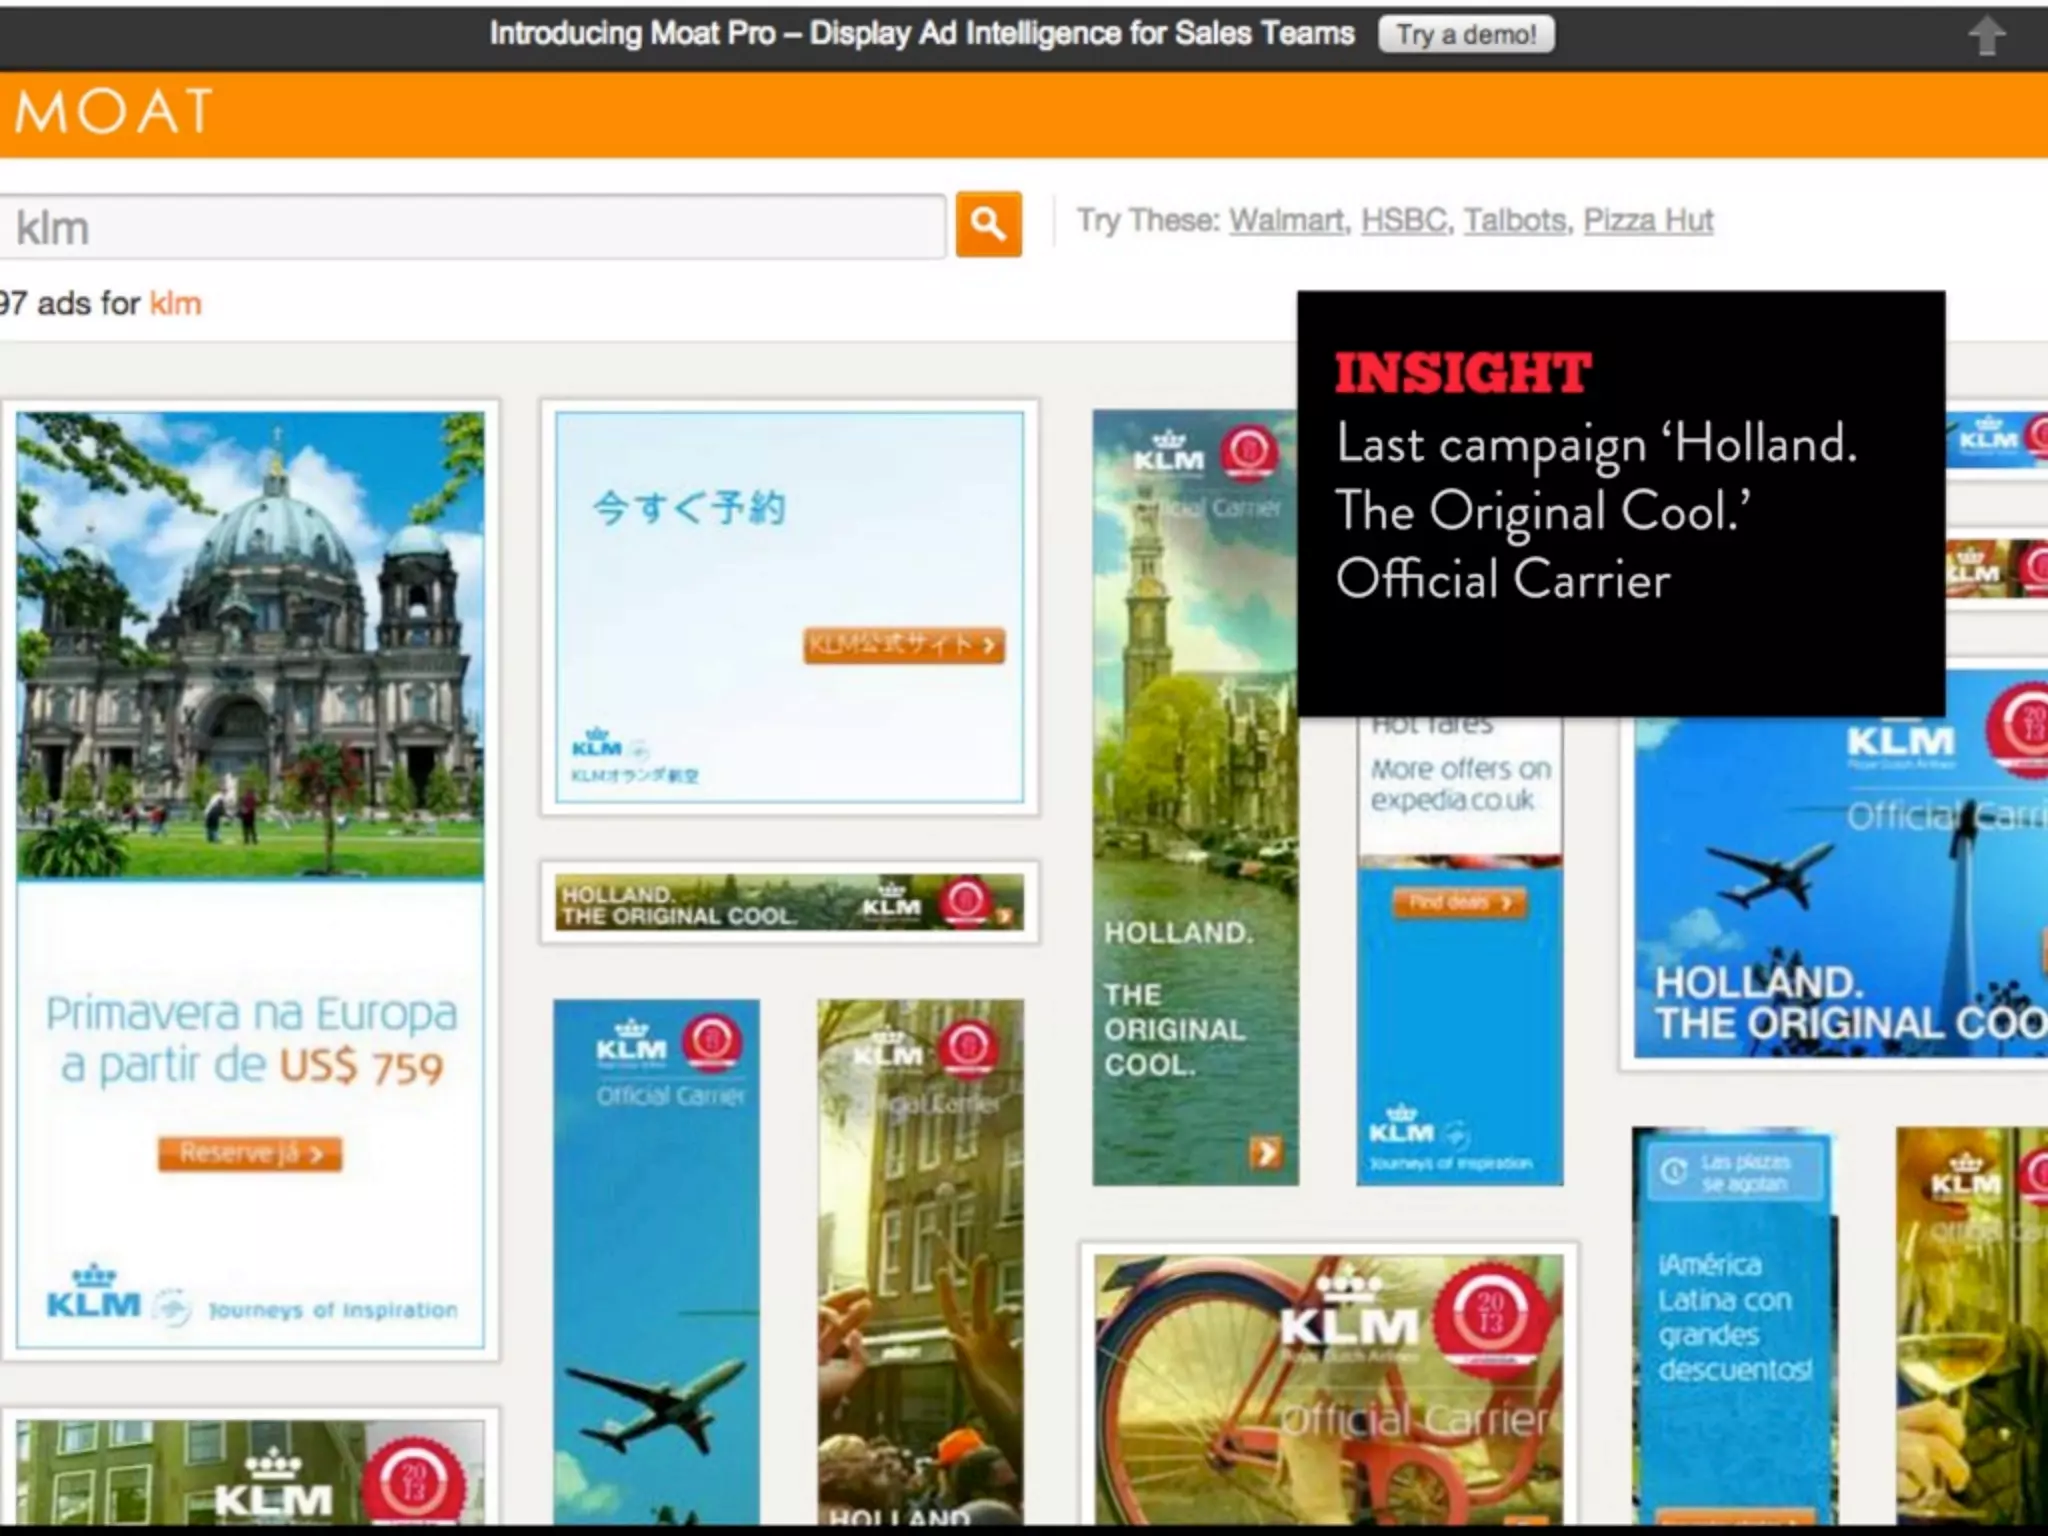2048x1536 pixels.
Task: Click the orange 'klm' keyword in results count
Action: pyautogui.click(x=175, y=303)
